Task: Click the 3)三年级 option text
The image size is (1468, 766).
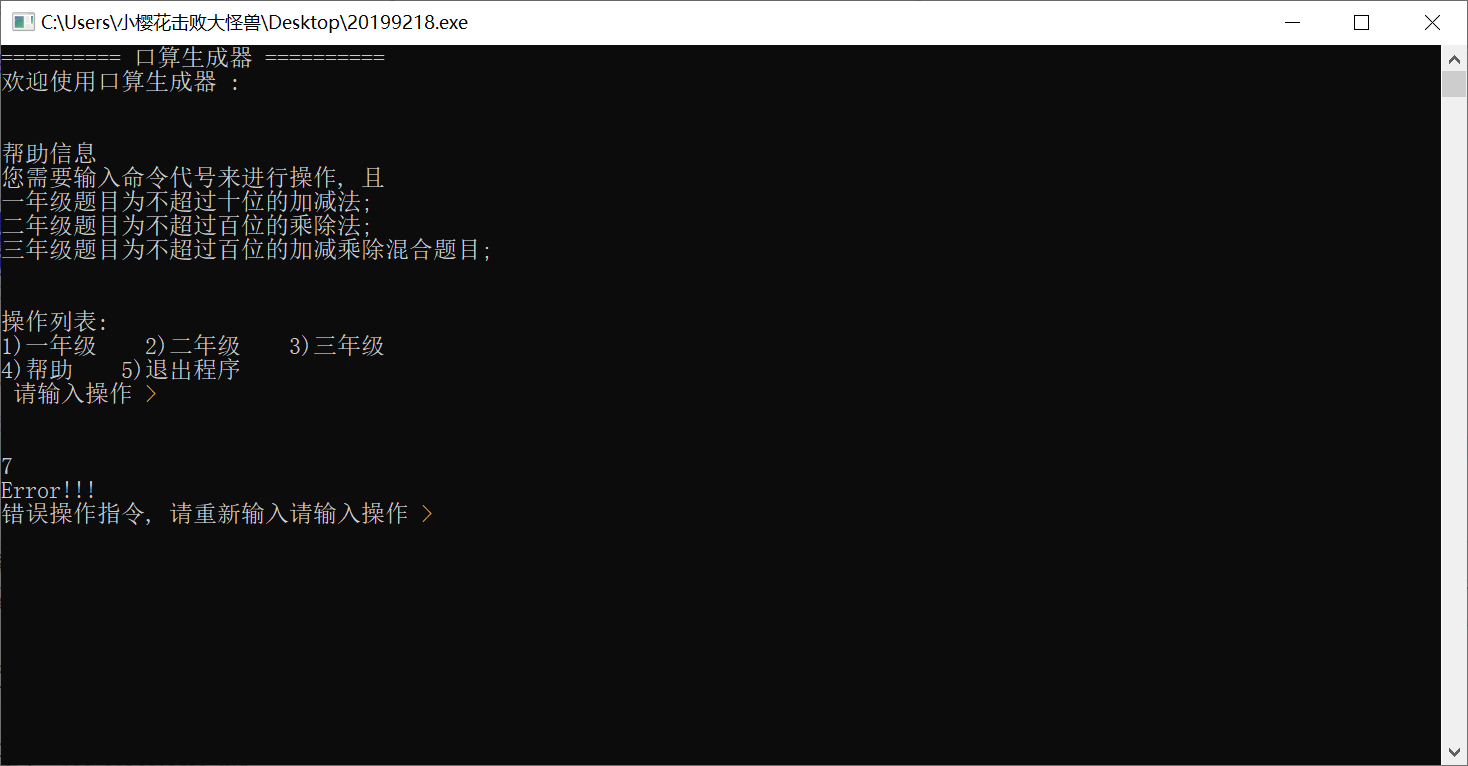Action: [337, 346]
